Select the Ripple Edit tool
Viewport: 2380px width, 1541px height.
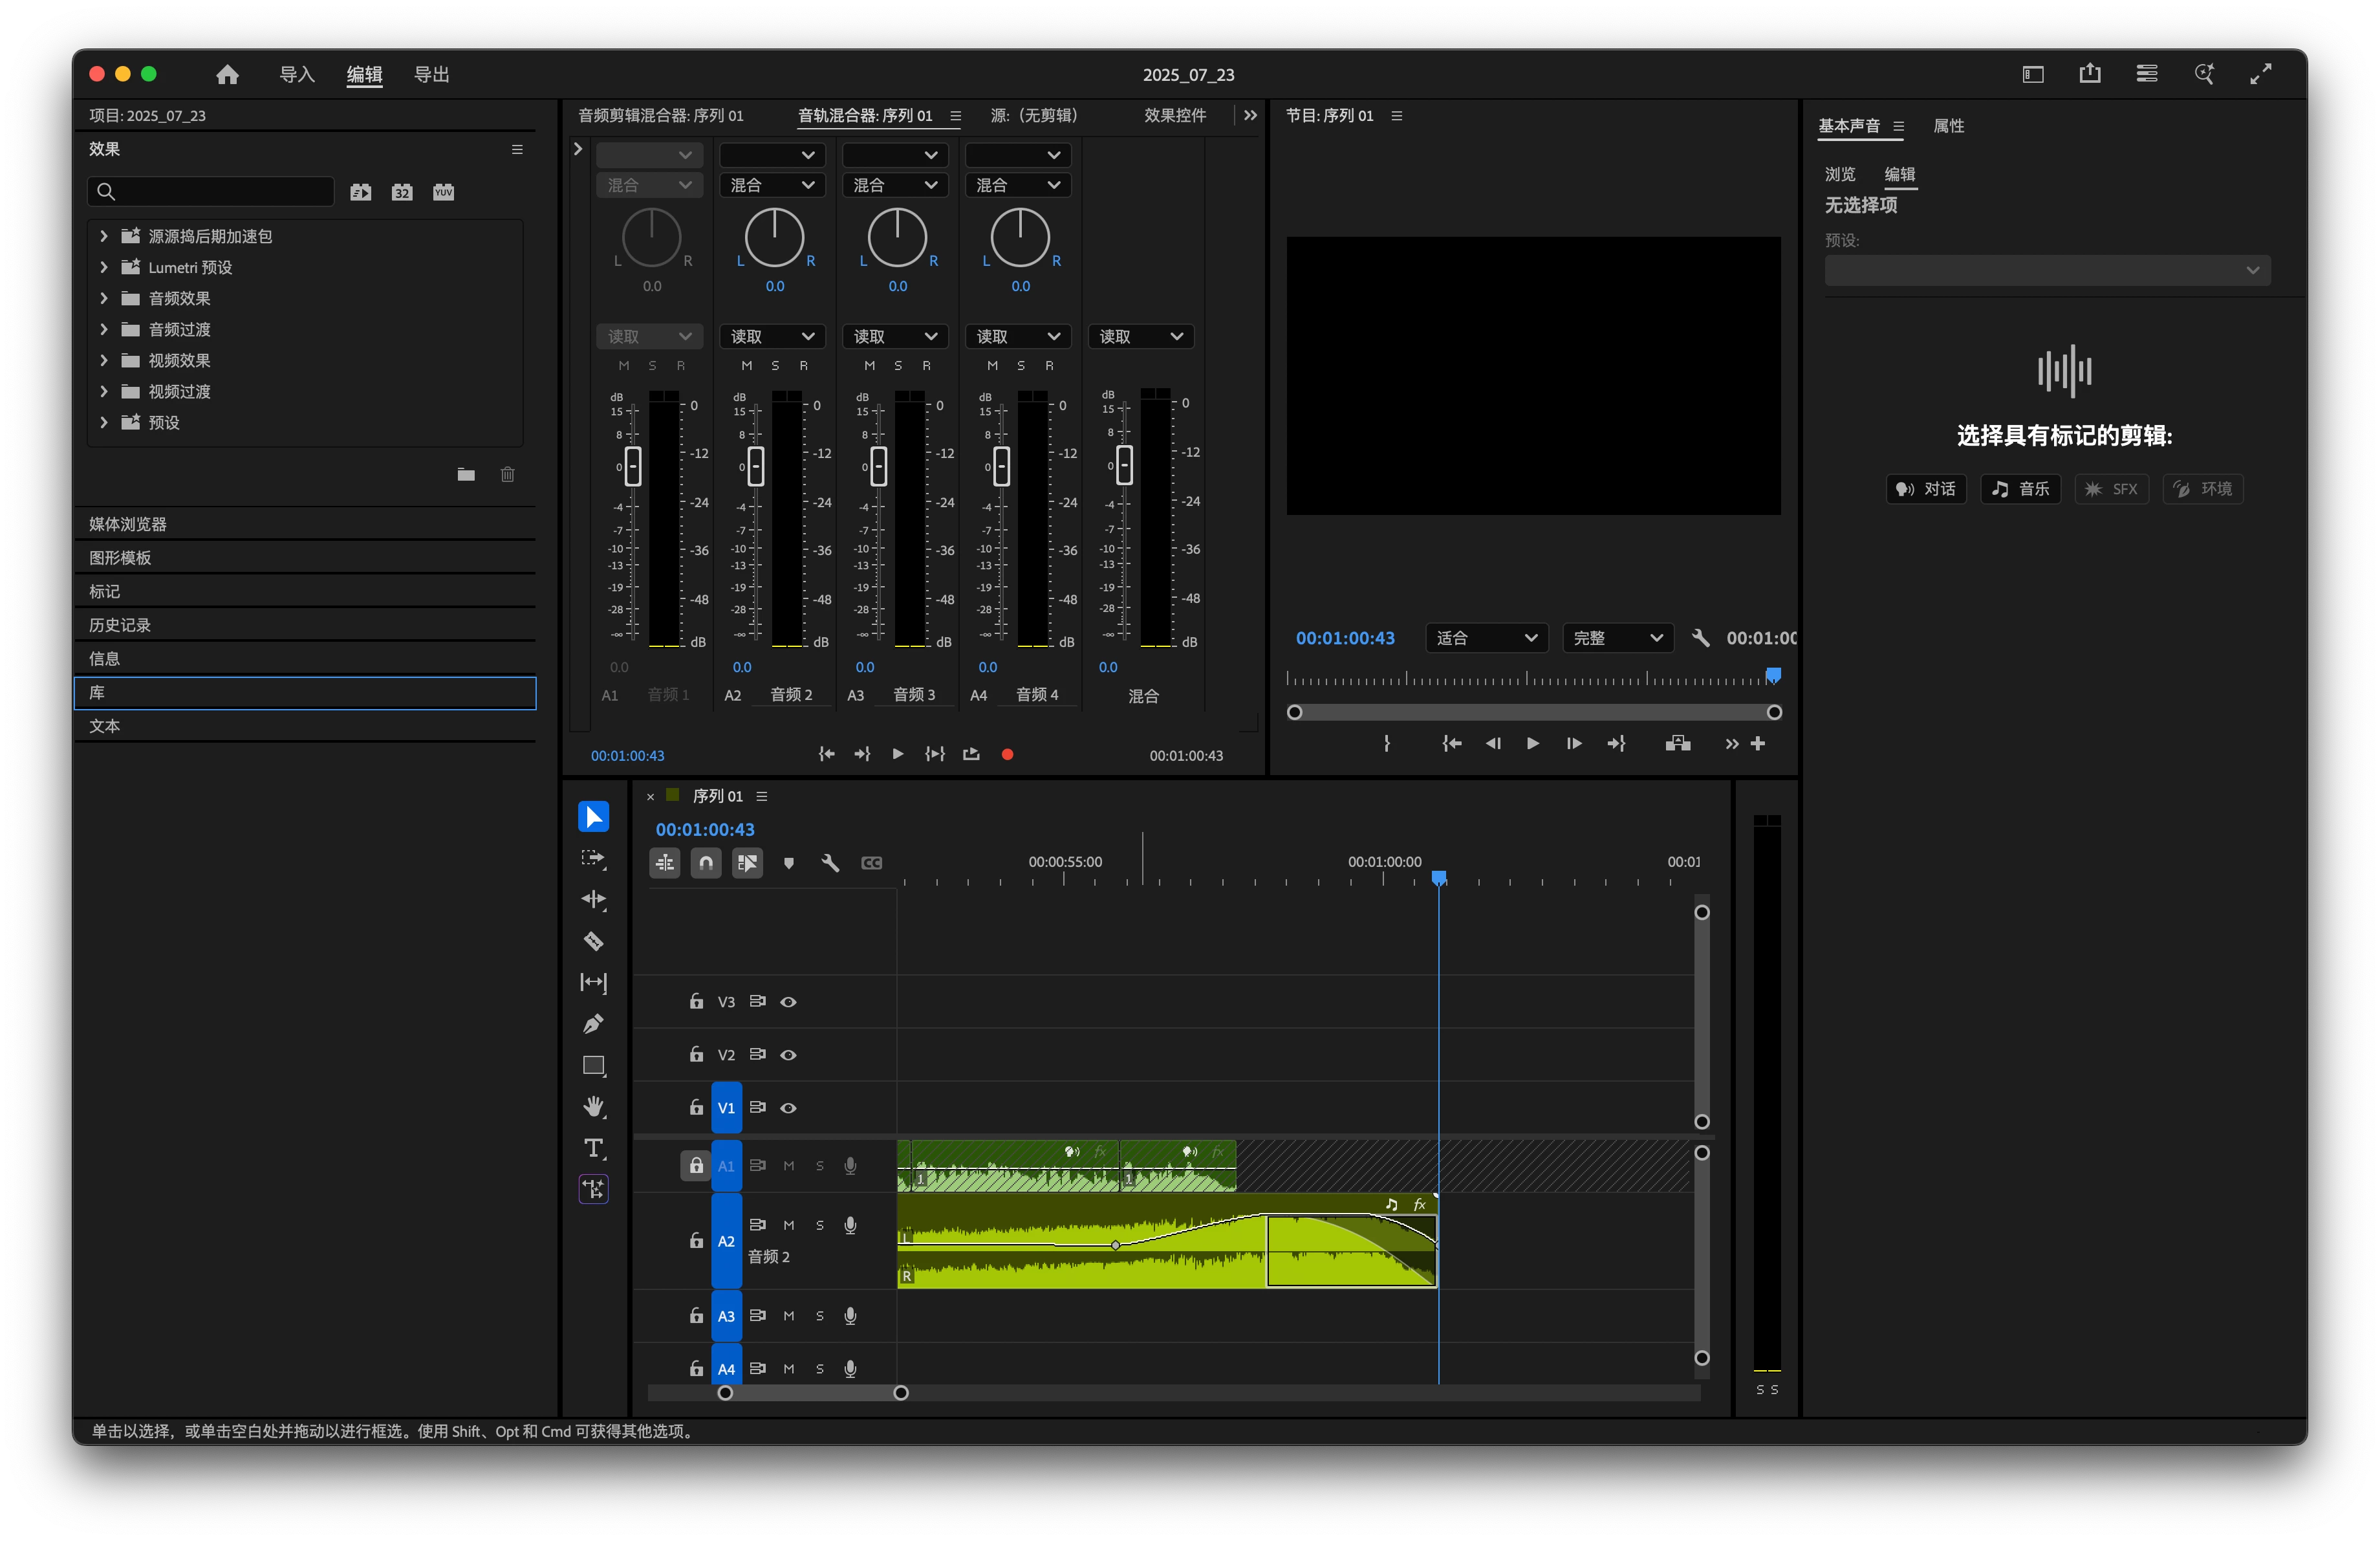[593, 899]
